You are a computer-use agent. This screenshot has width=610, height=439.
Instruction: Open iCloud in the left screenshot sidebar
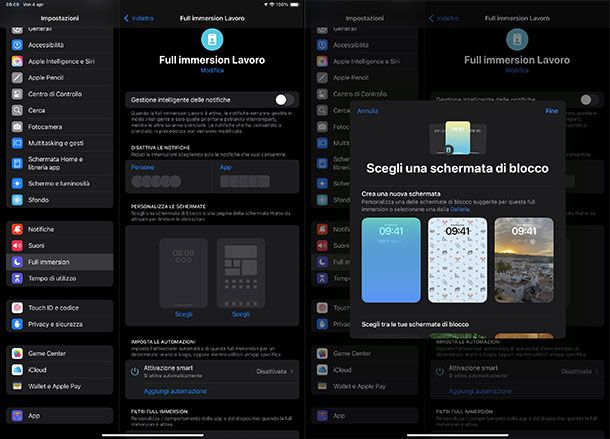pos(60,370)
